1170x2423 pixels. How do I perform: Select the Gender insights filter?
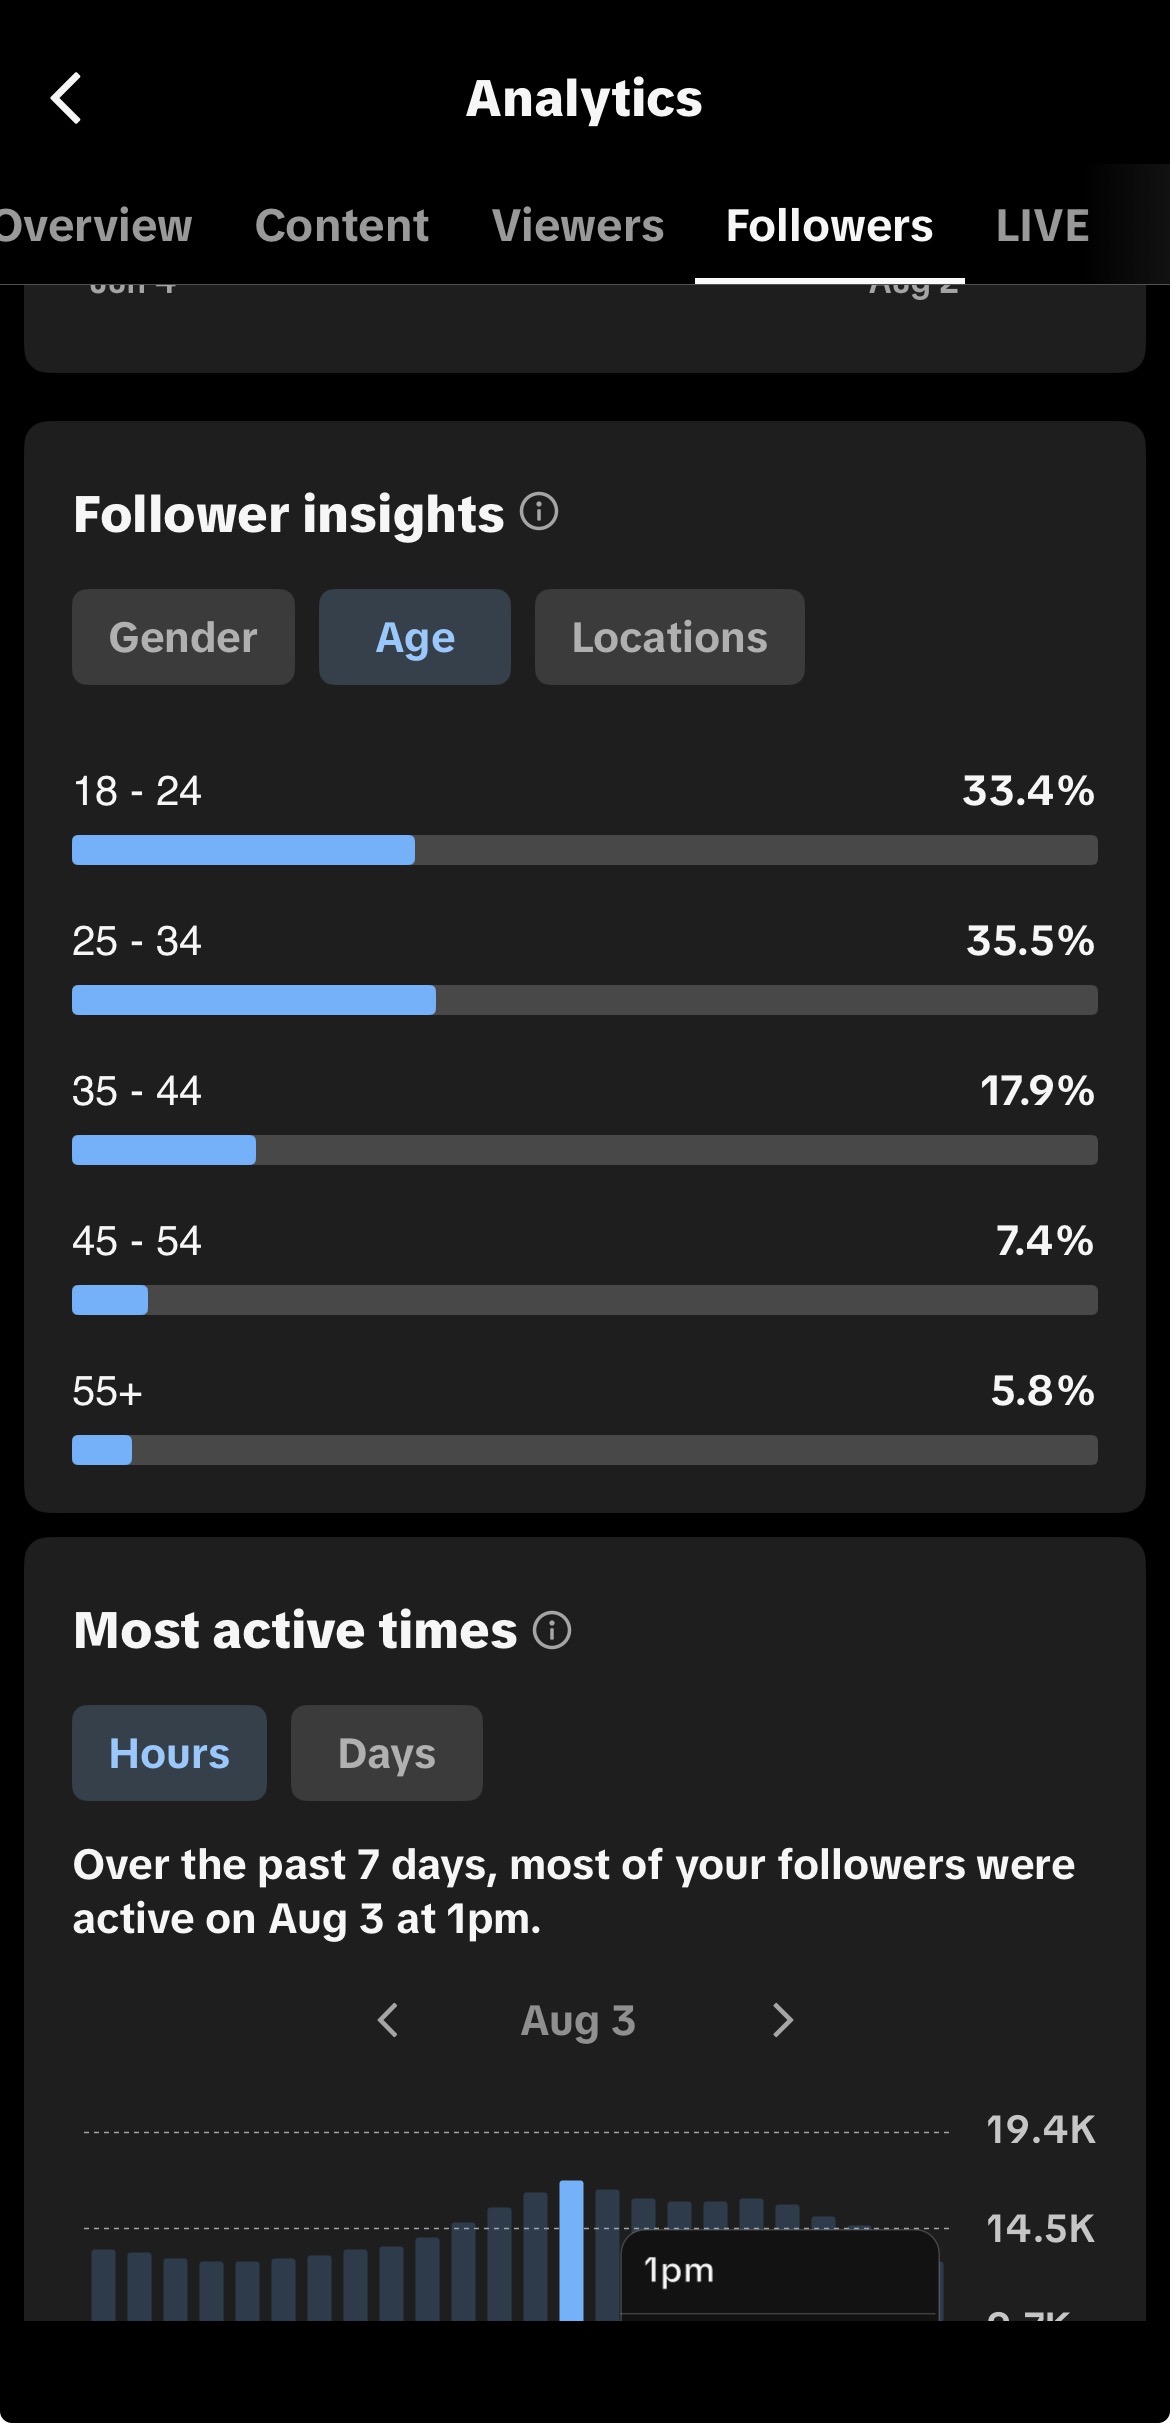click(183, 637)
